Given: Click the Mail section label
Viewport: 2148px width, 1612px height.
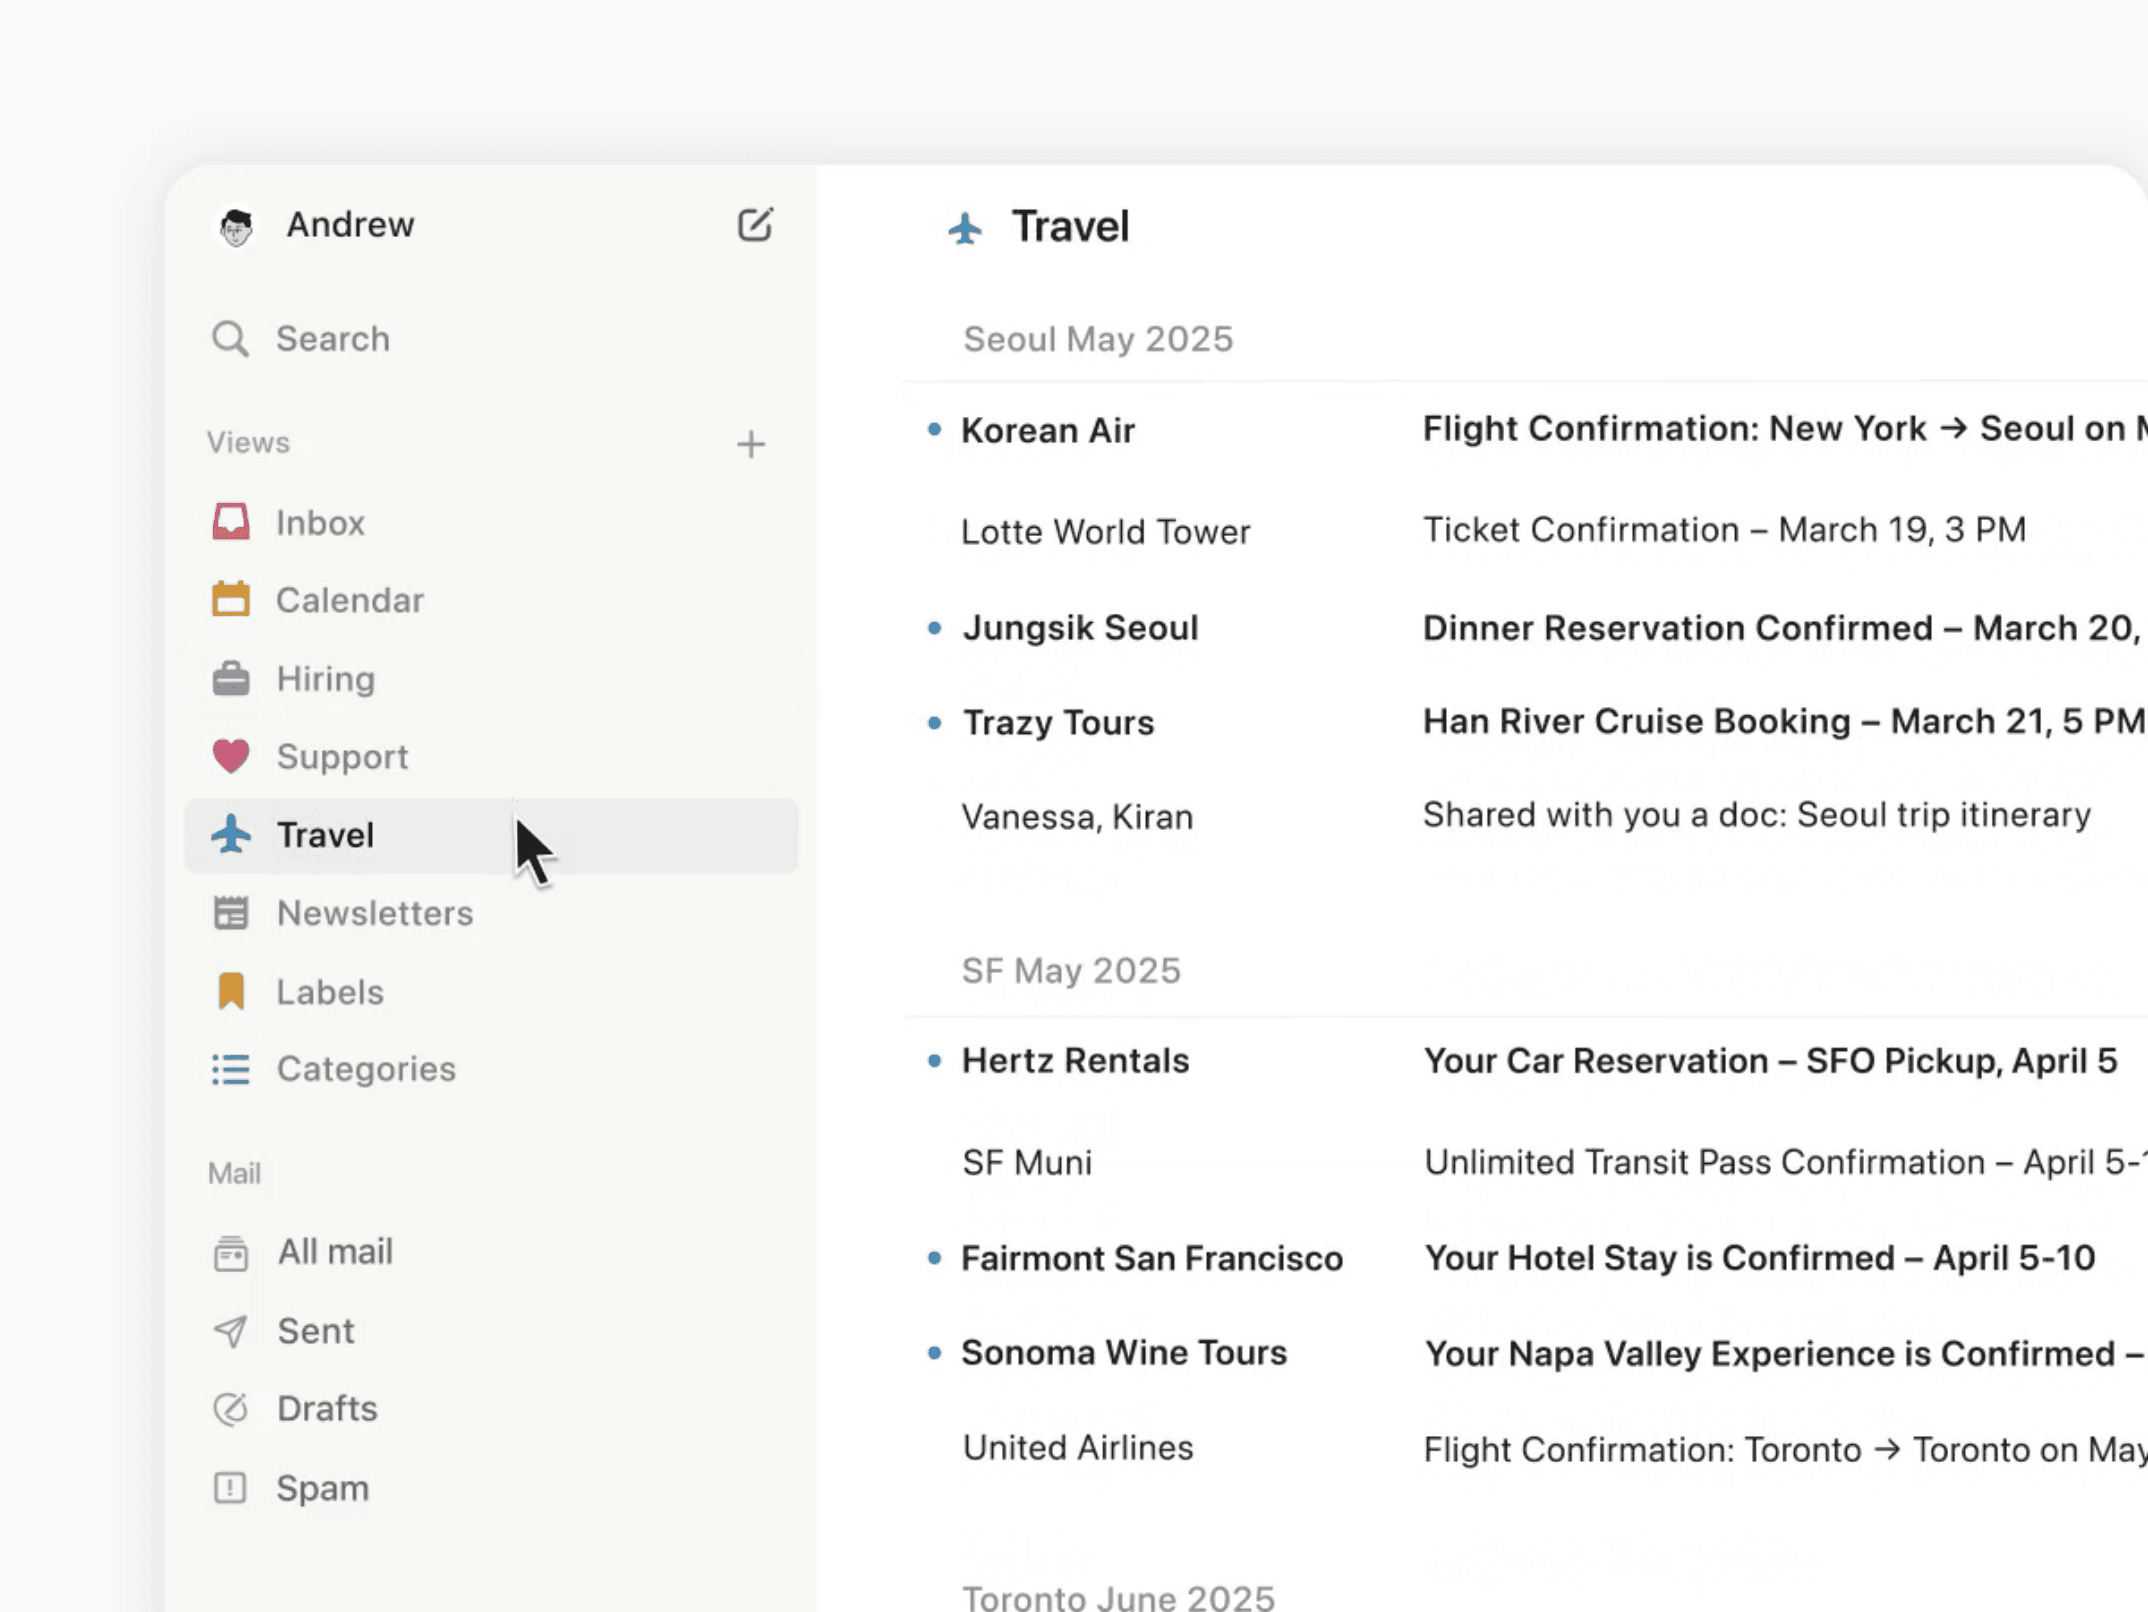Looking at the screenshot, I should pos(234,1173).
